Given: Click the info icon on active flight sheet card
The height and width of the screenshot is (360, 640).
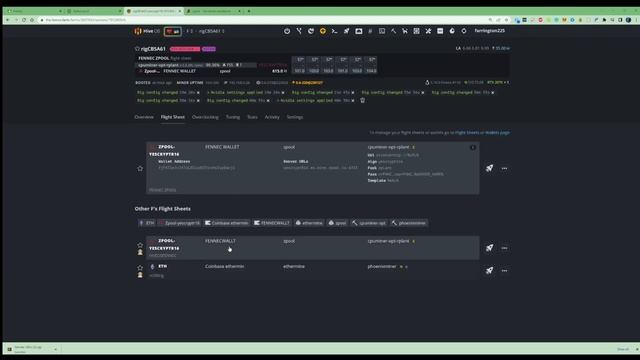Looking at the screenshot, I should point(473,147).
